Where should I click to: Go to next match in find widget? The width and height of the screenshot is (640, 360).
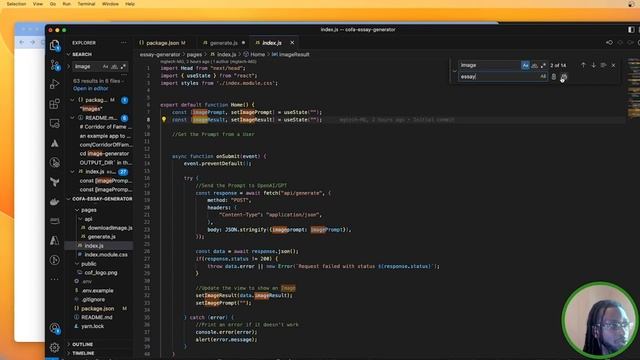click(593, 65)
